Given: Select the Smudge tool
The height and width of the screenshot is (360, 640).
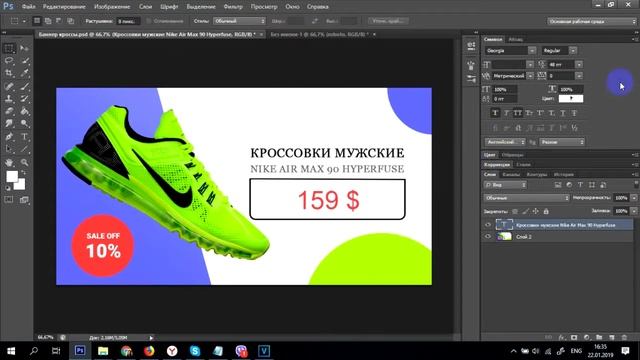Looking at the screenshot, I should coord(9,123).
